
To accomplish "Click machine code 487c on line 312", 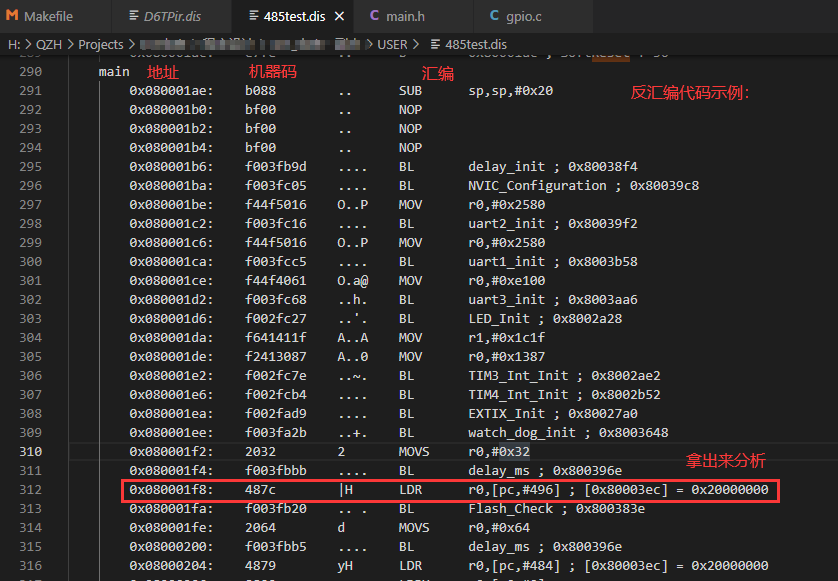I will click(x=260, y=490).
